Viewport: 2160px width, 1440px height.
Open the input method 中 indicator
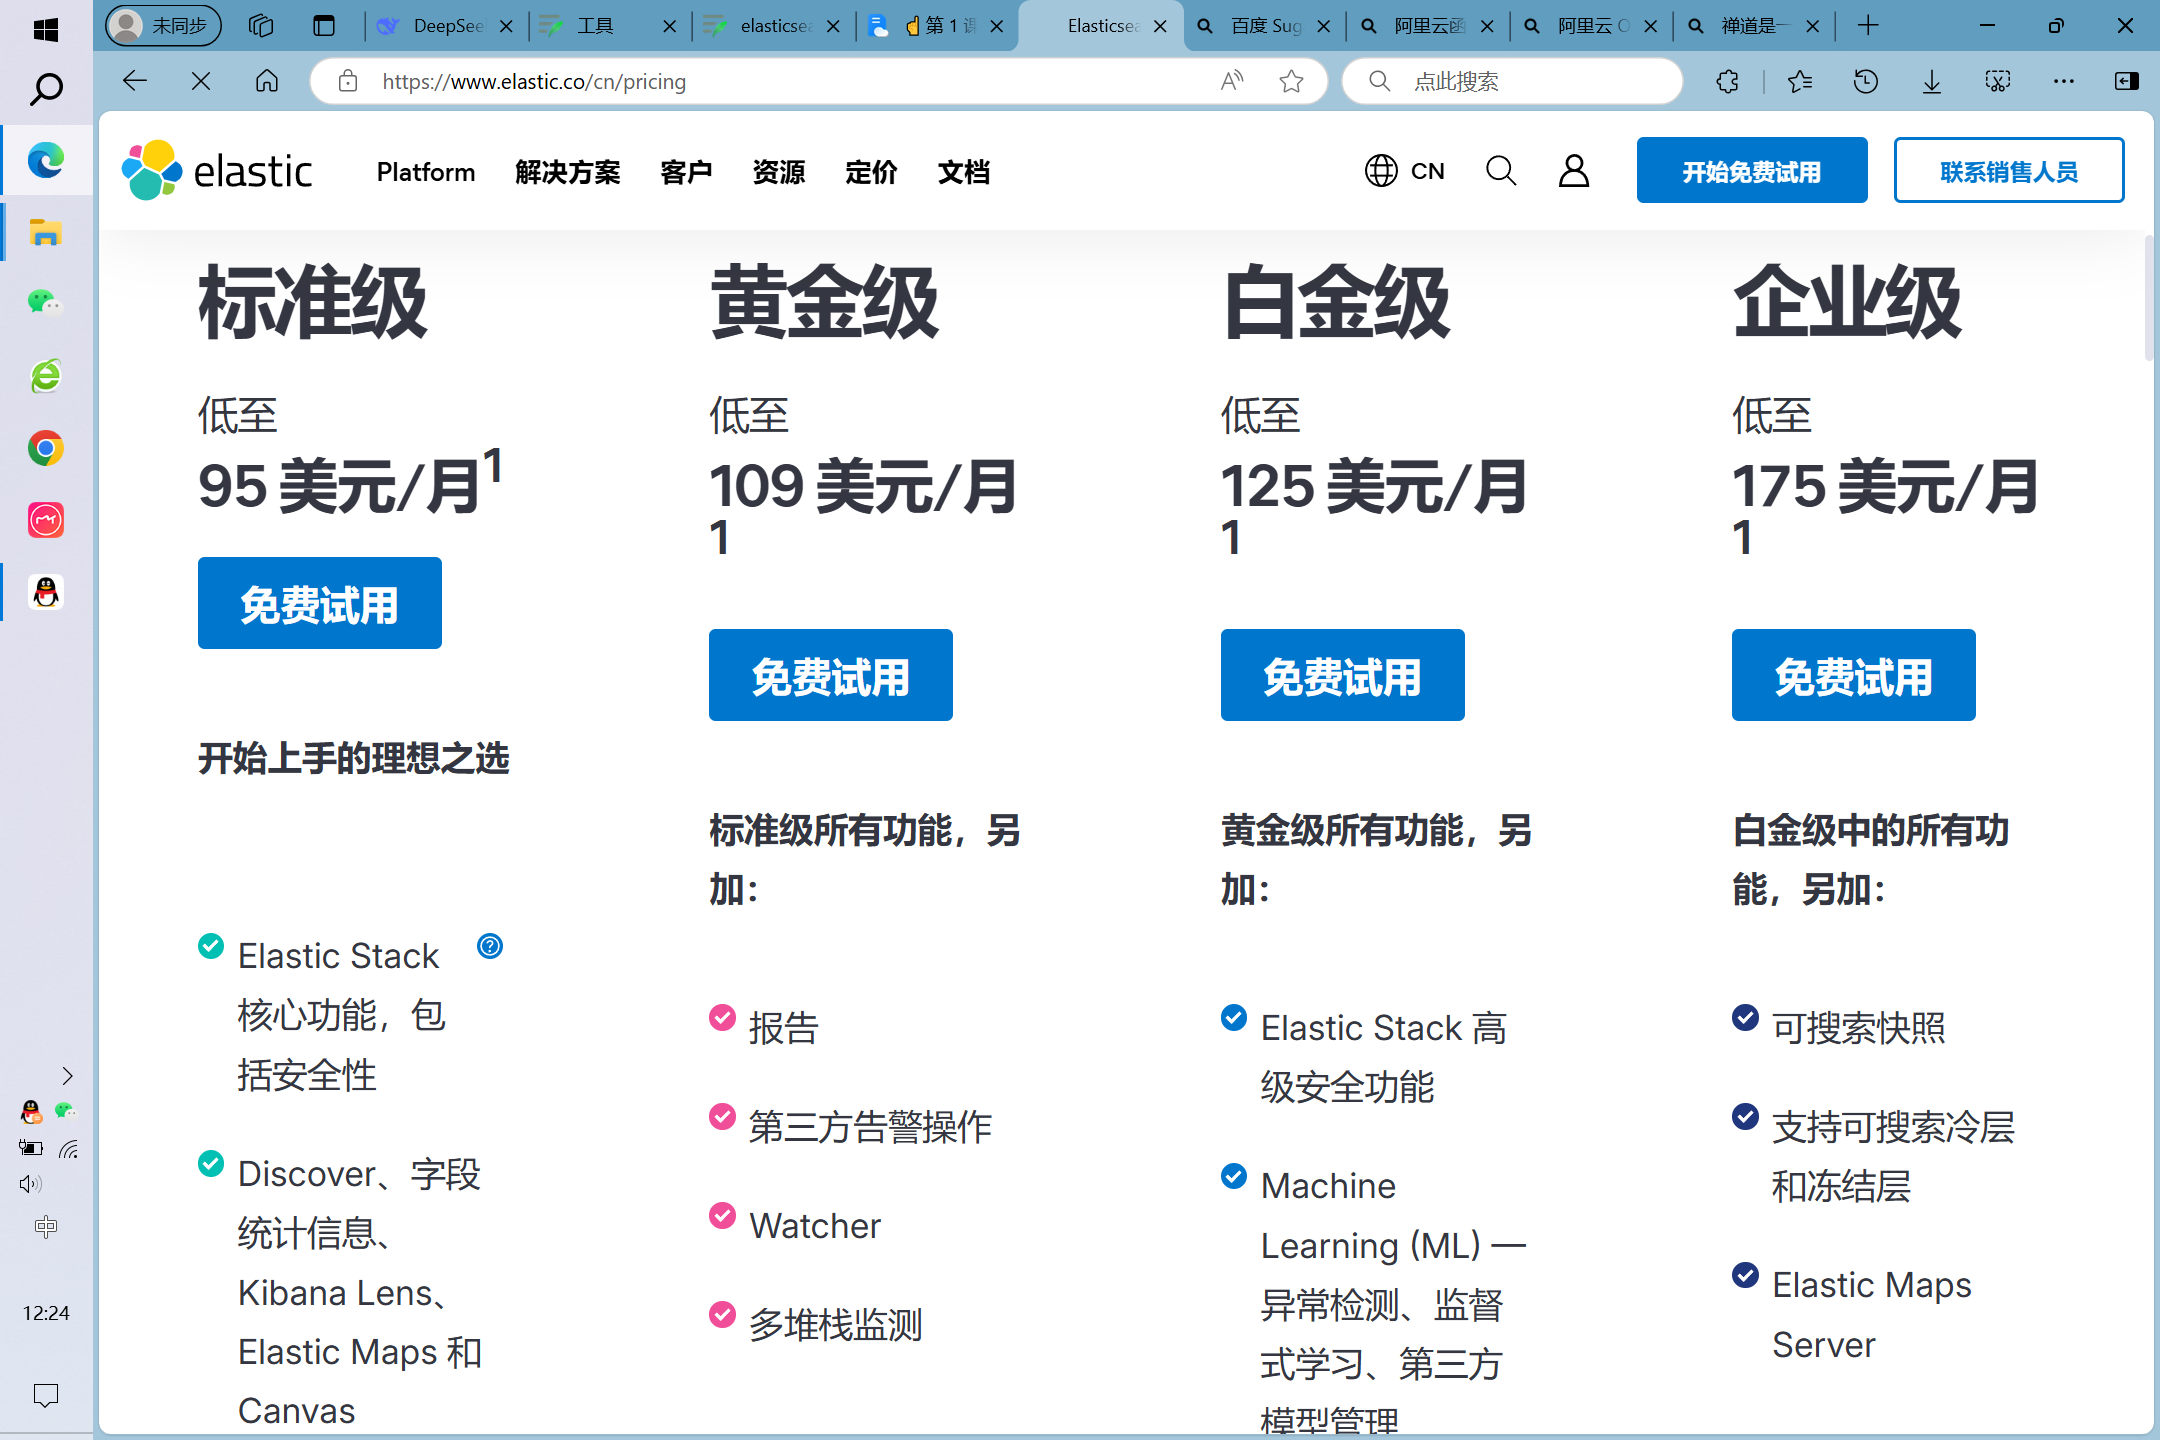(46, 1226)
